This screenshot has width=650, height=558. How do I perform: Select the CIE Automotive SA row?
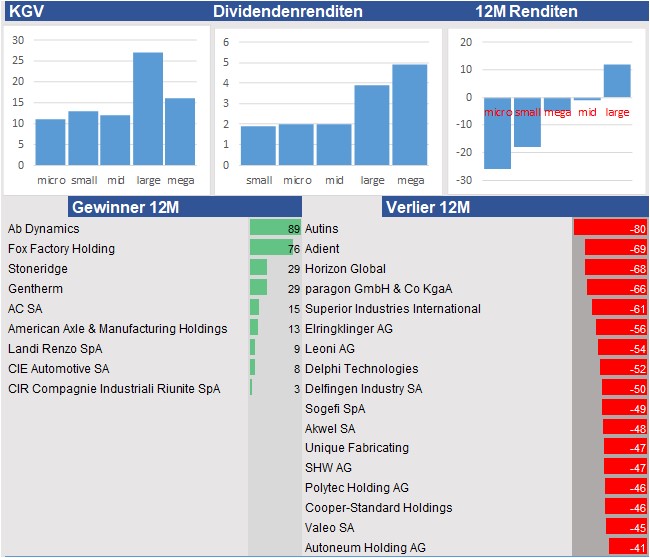[x=153, y=369]
